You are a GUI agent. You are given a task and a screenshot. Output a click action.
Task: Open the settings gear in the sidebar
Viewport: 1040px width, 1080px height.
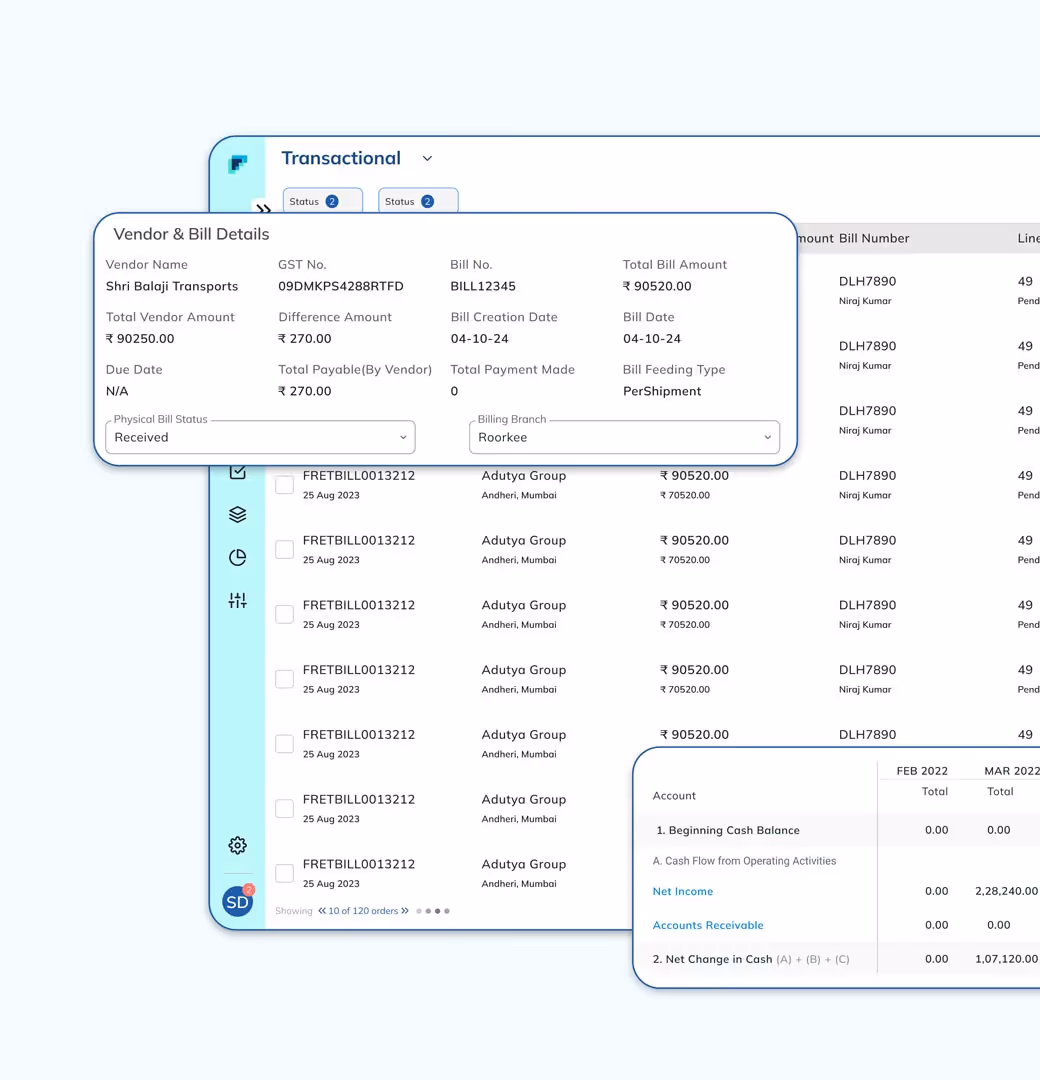tap(238, 845)
